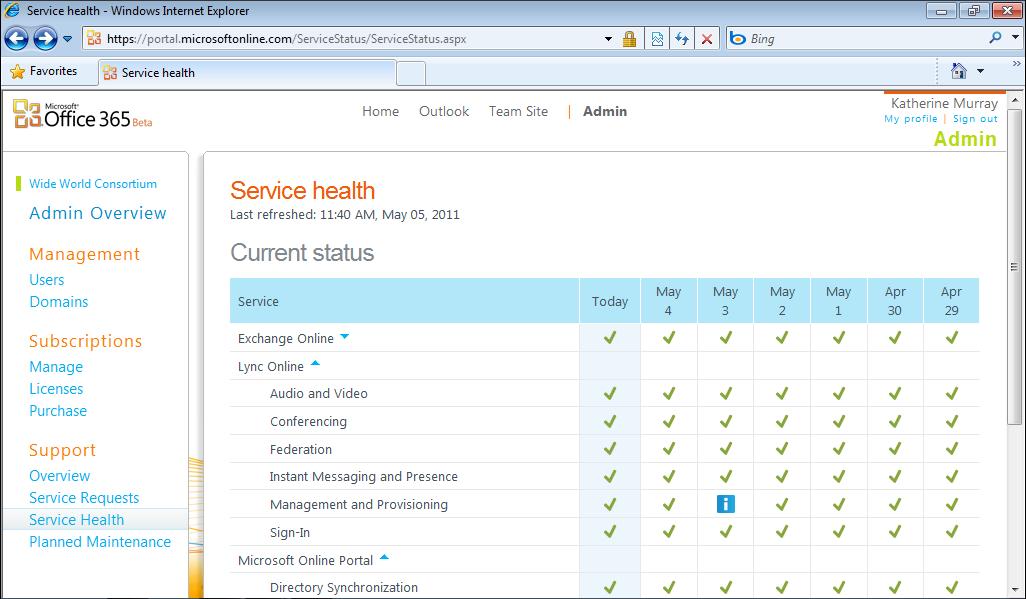Click the Office 365 Beta logo
Screen dimensions: 1026x599
82,115
